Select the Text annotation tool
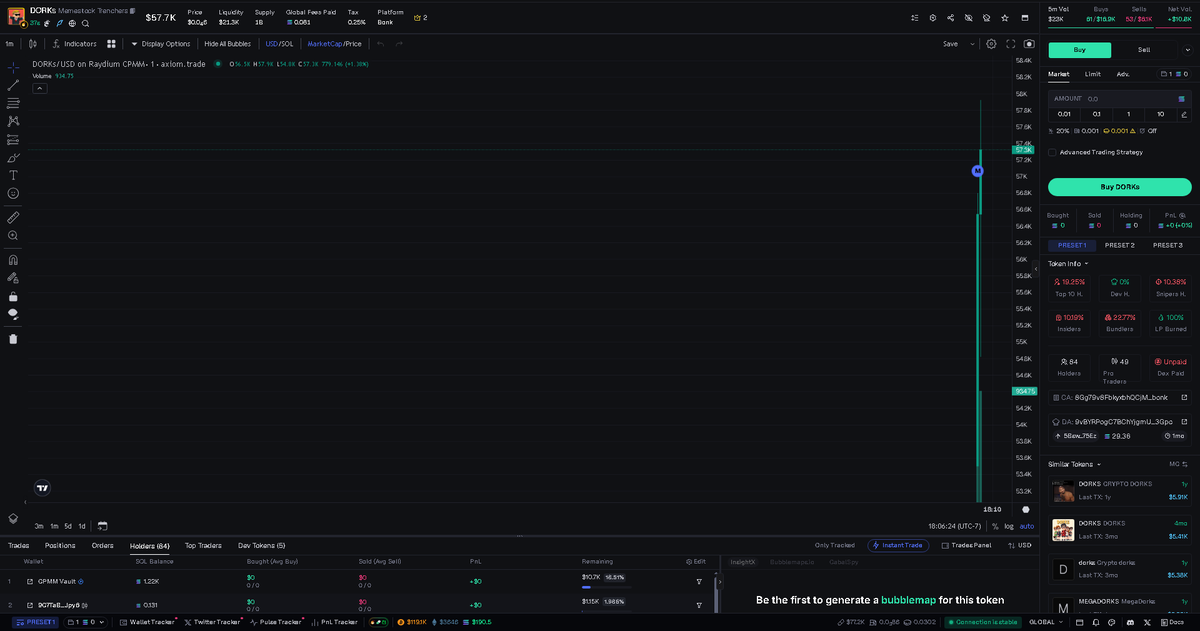The height and width of the screenshot is (631, 1200). coord(13,175)
